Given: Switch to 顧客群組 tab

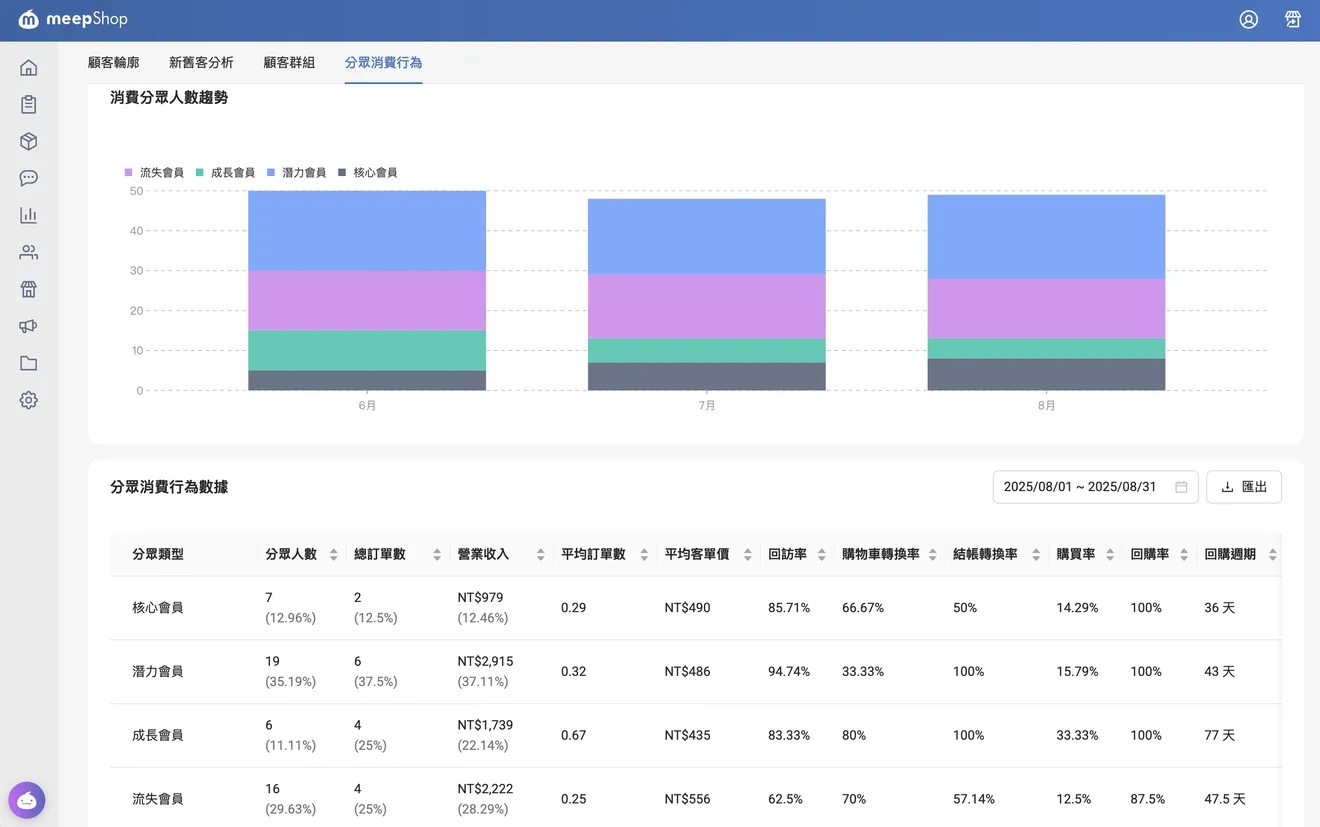Looking at the screenshot, I should (x=289, y=62).
